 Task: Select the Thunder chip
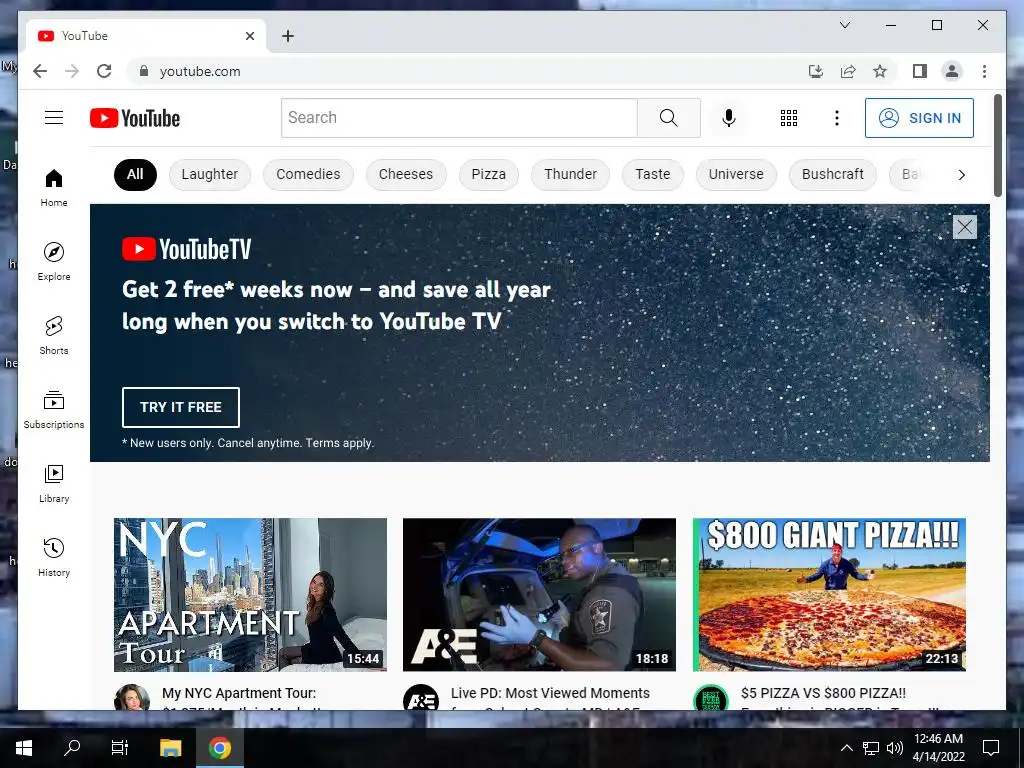click(x=570, y=174)
